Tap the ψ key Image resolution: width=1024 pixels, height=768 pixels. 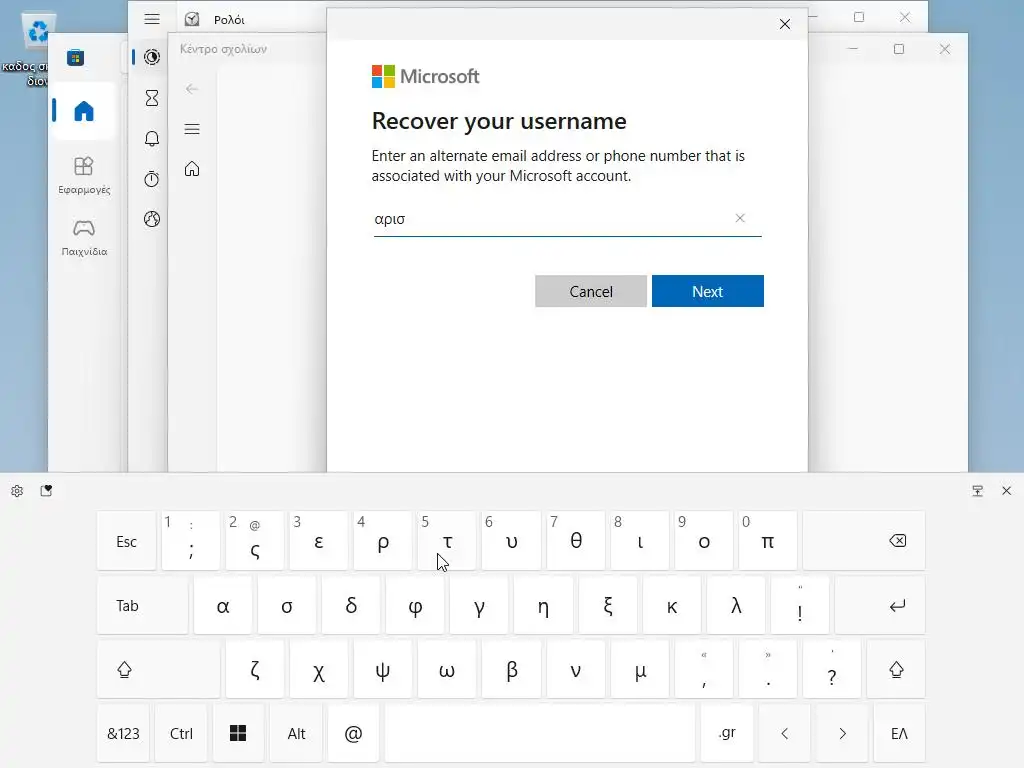pos(383,669)
